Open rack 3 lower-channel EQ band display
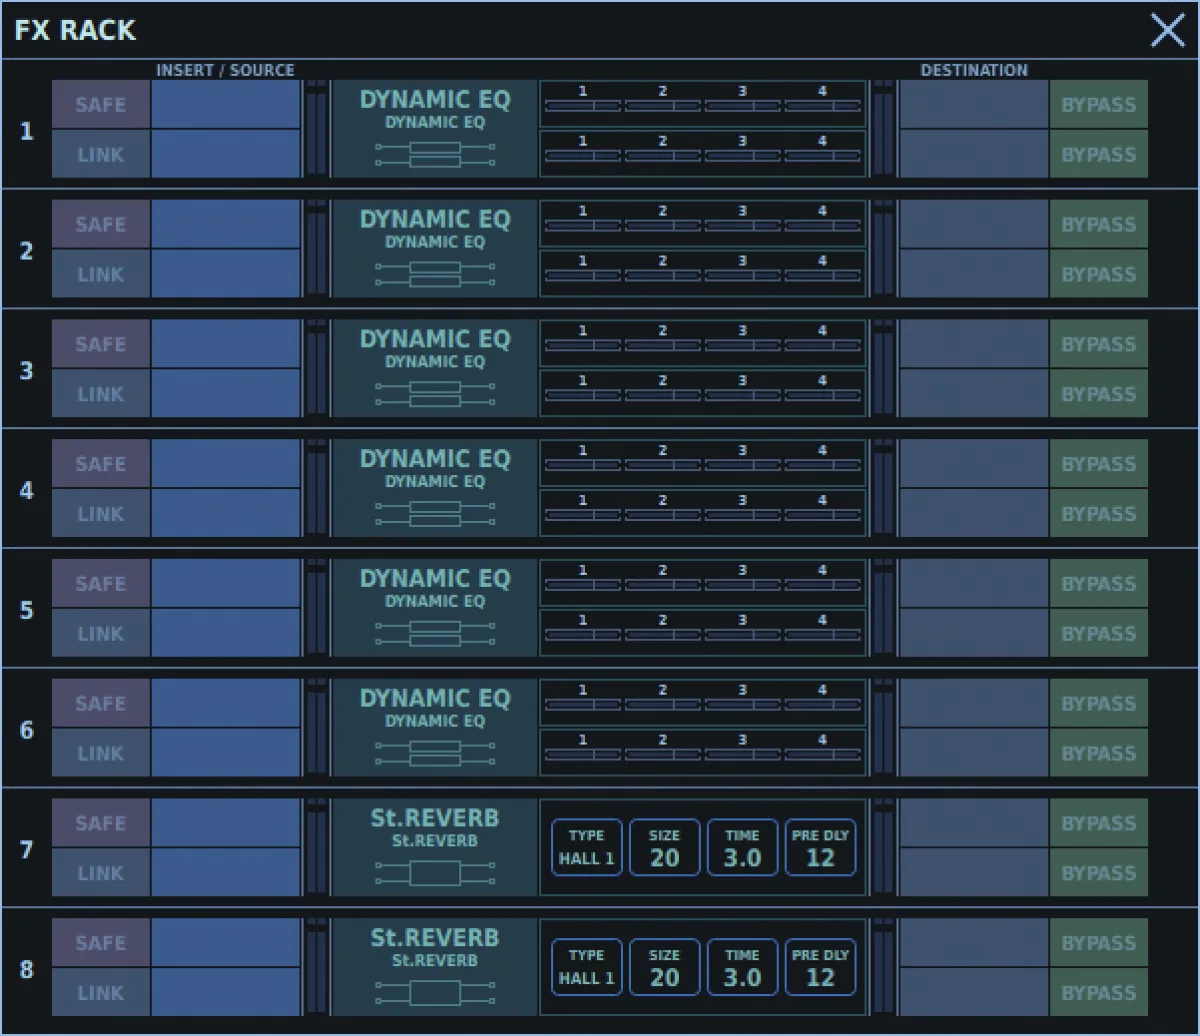Viewport: 1200px width, 1036px height. tap(703, 394)
